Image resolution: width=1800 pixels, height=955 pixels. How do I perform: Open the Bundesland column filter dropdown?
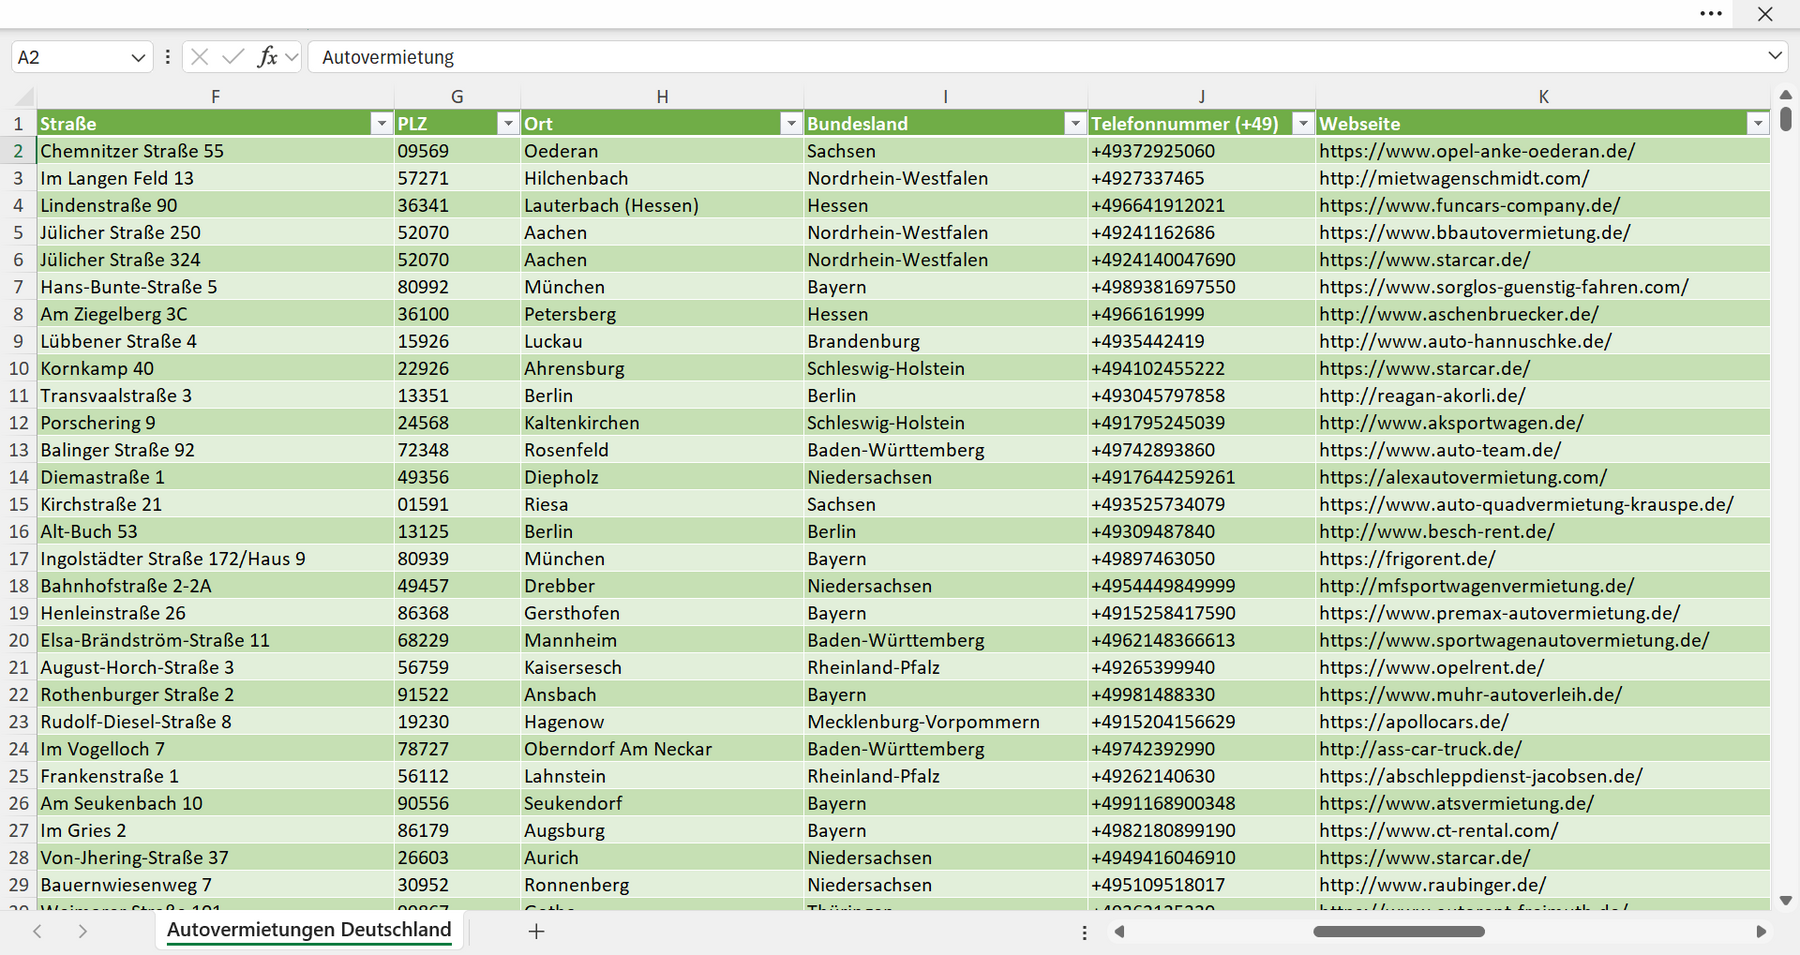coord(1075,123)
